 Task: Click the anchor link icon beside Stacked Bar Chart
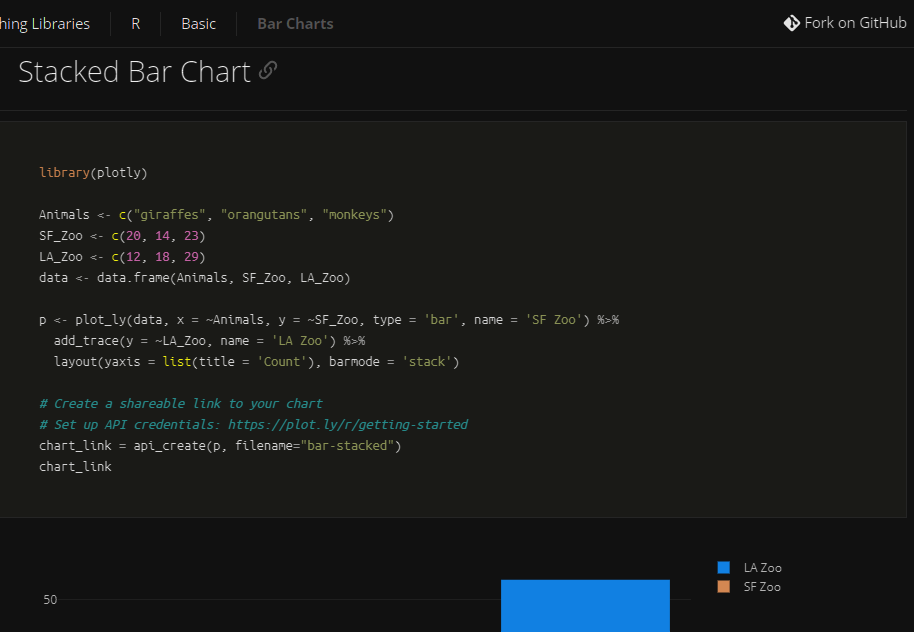267,71
